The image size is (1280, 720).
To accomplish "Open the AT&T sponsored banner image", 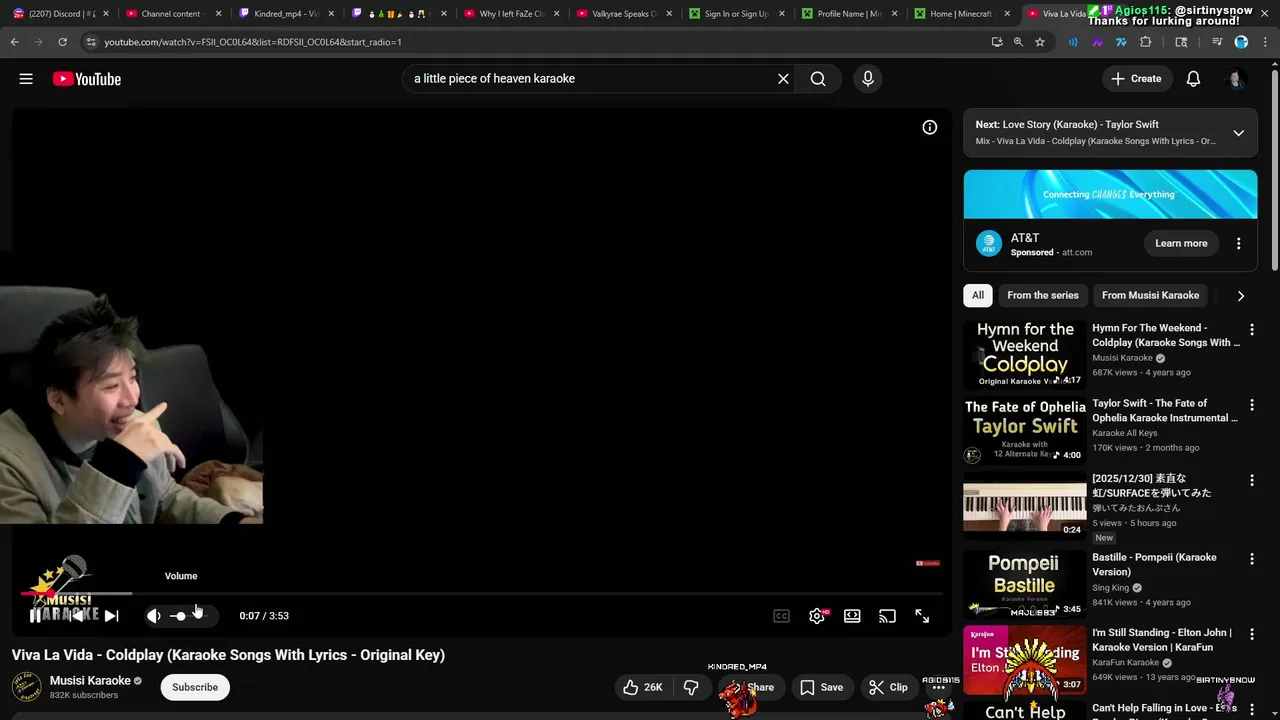I will [1110, 194].
